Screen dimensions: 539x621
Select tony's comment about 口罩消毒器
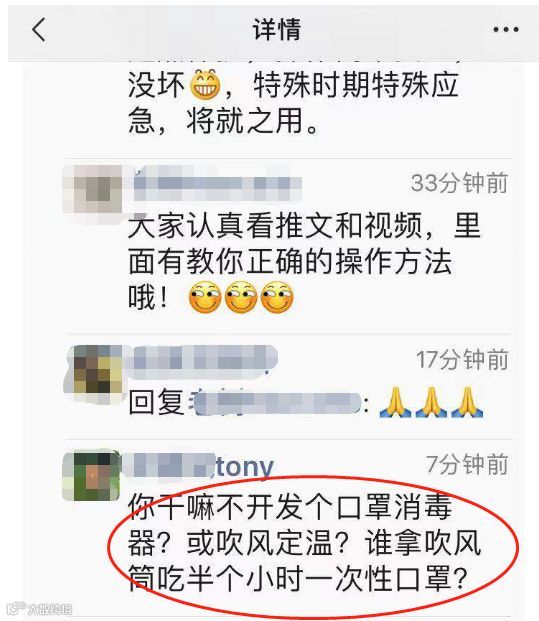[x=304, y=543]
